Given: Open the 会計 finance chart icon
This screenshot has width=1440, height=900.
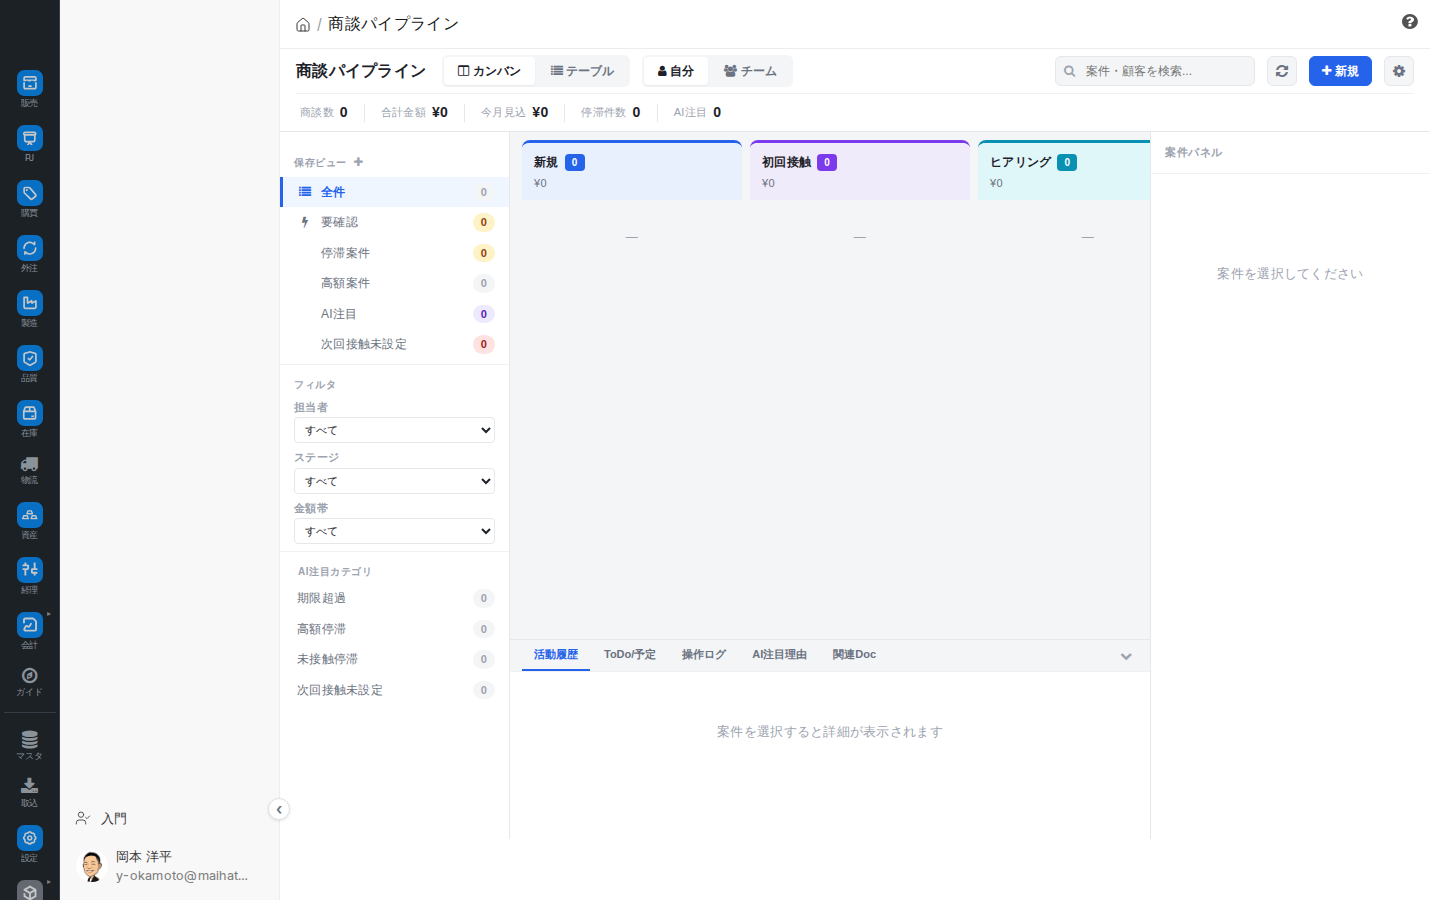Looking at the screenshot, I should click(x=30, y=625).
